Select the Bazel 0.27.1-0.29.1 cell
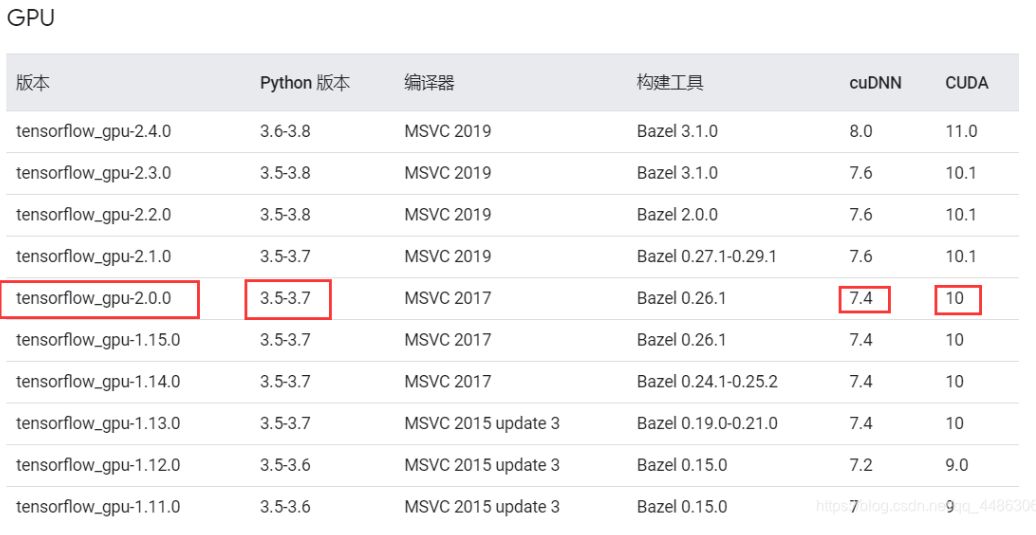The image size is (1036, 535). tap(706, 256)
